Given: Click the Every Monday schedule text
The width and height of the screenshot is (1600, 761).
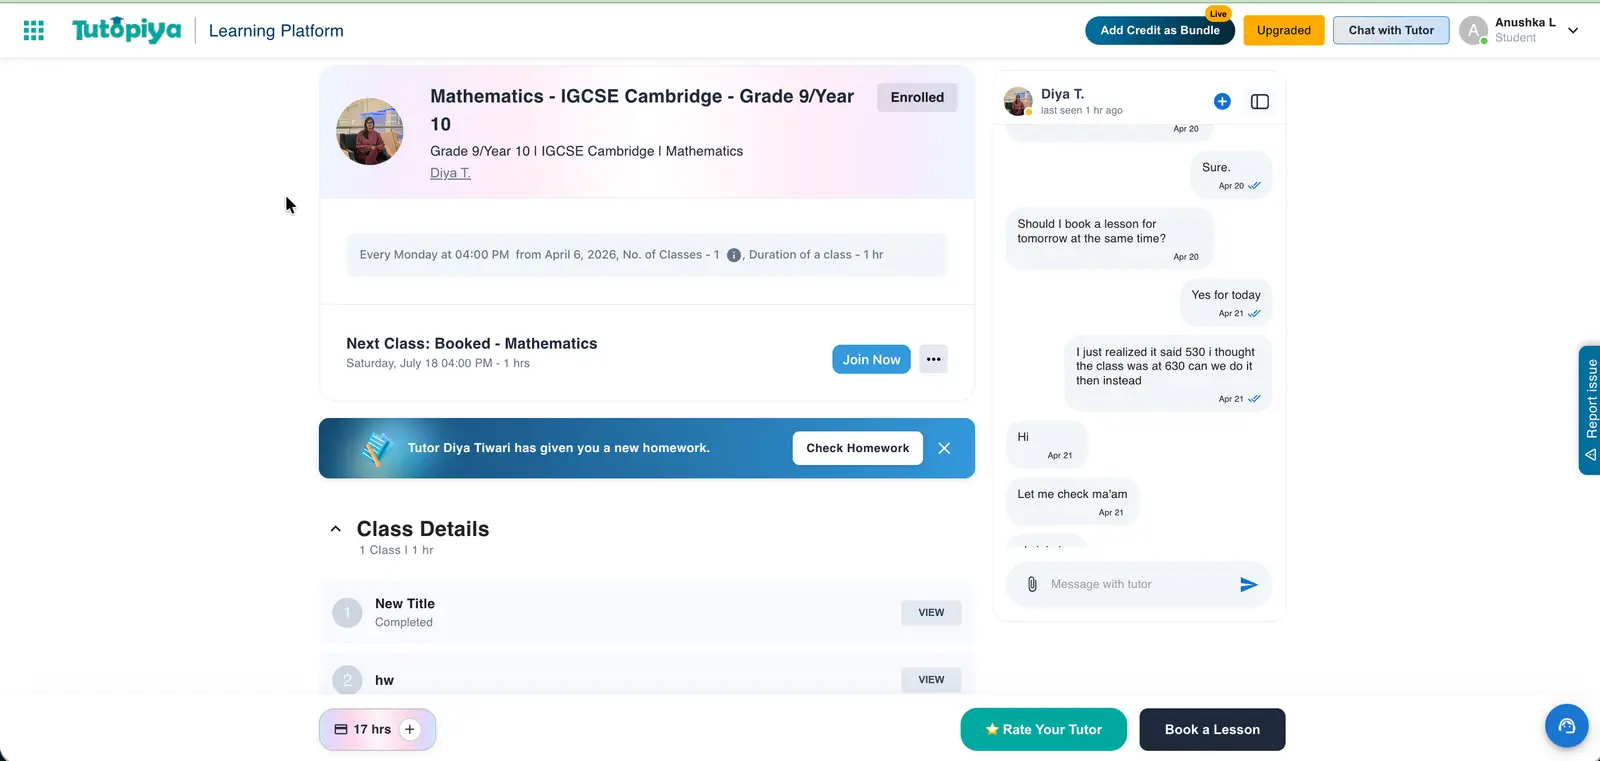Looking at the screenshot, I should coord(621,255).
